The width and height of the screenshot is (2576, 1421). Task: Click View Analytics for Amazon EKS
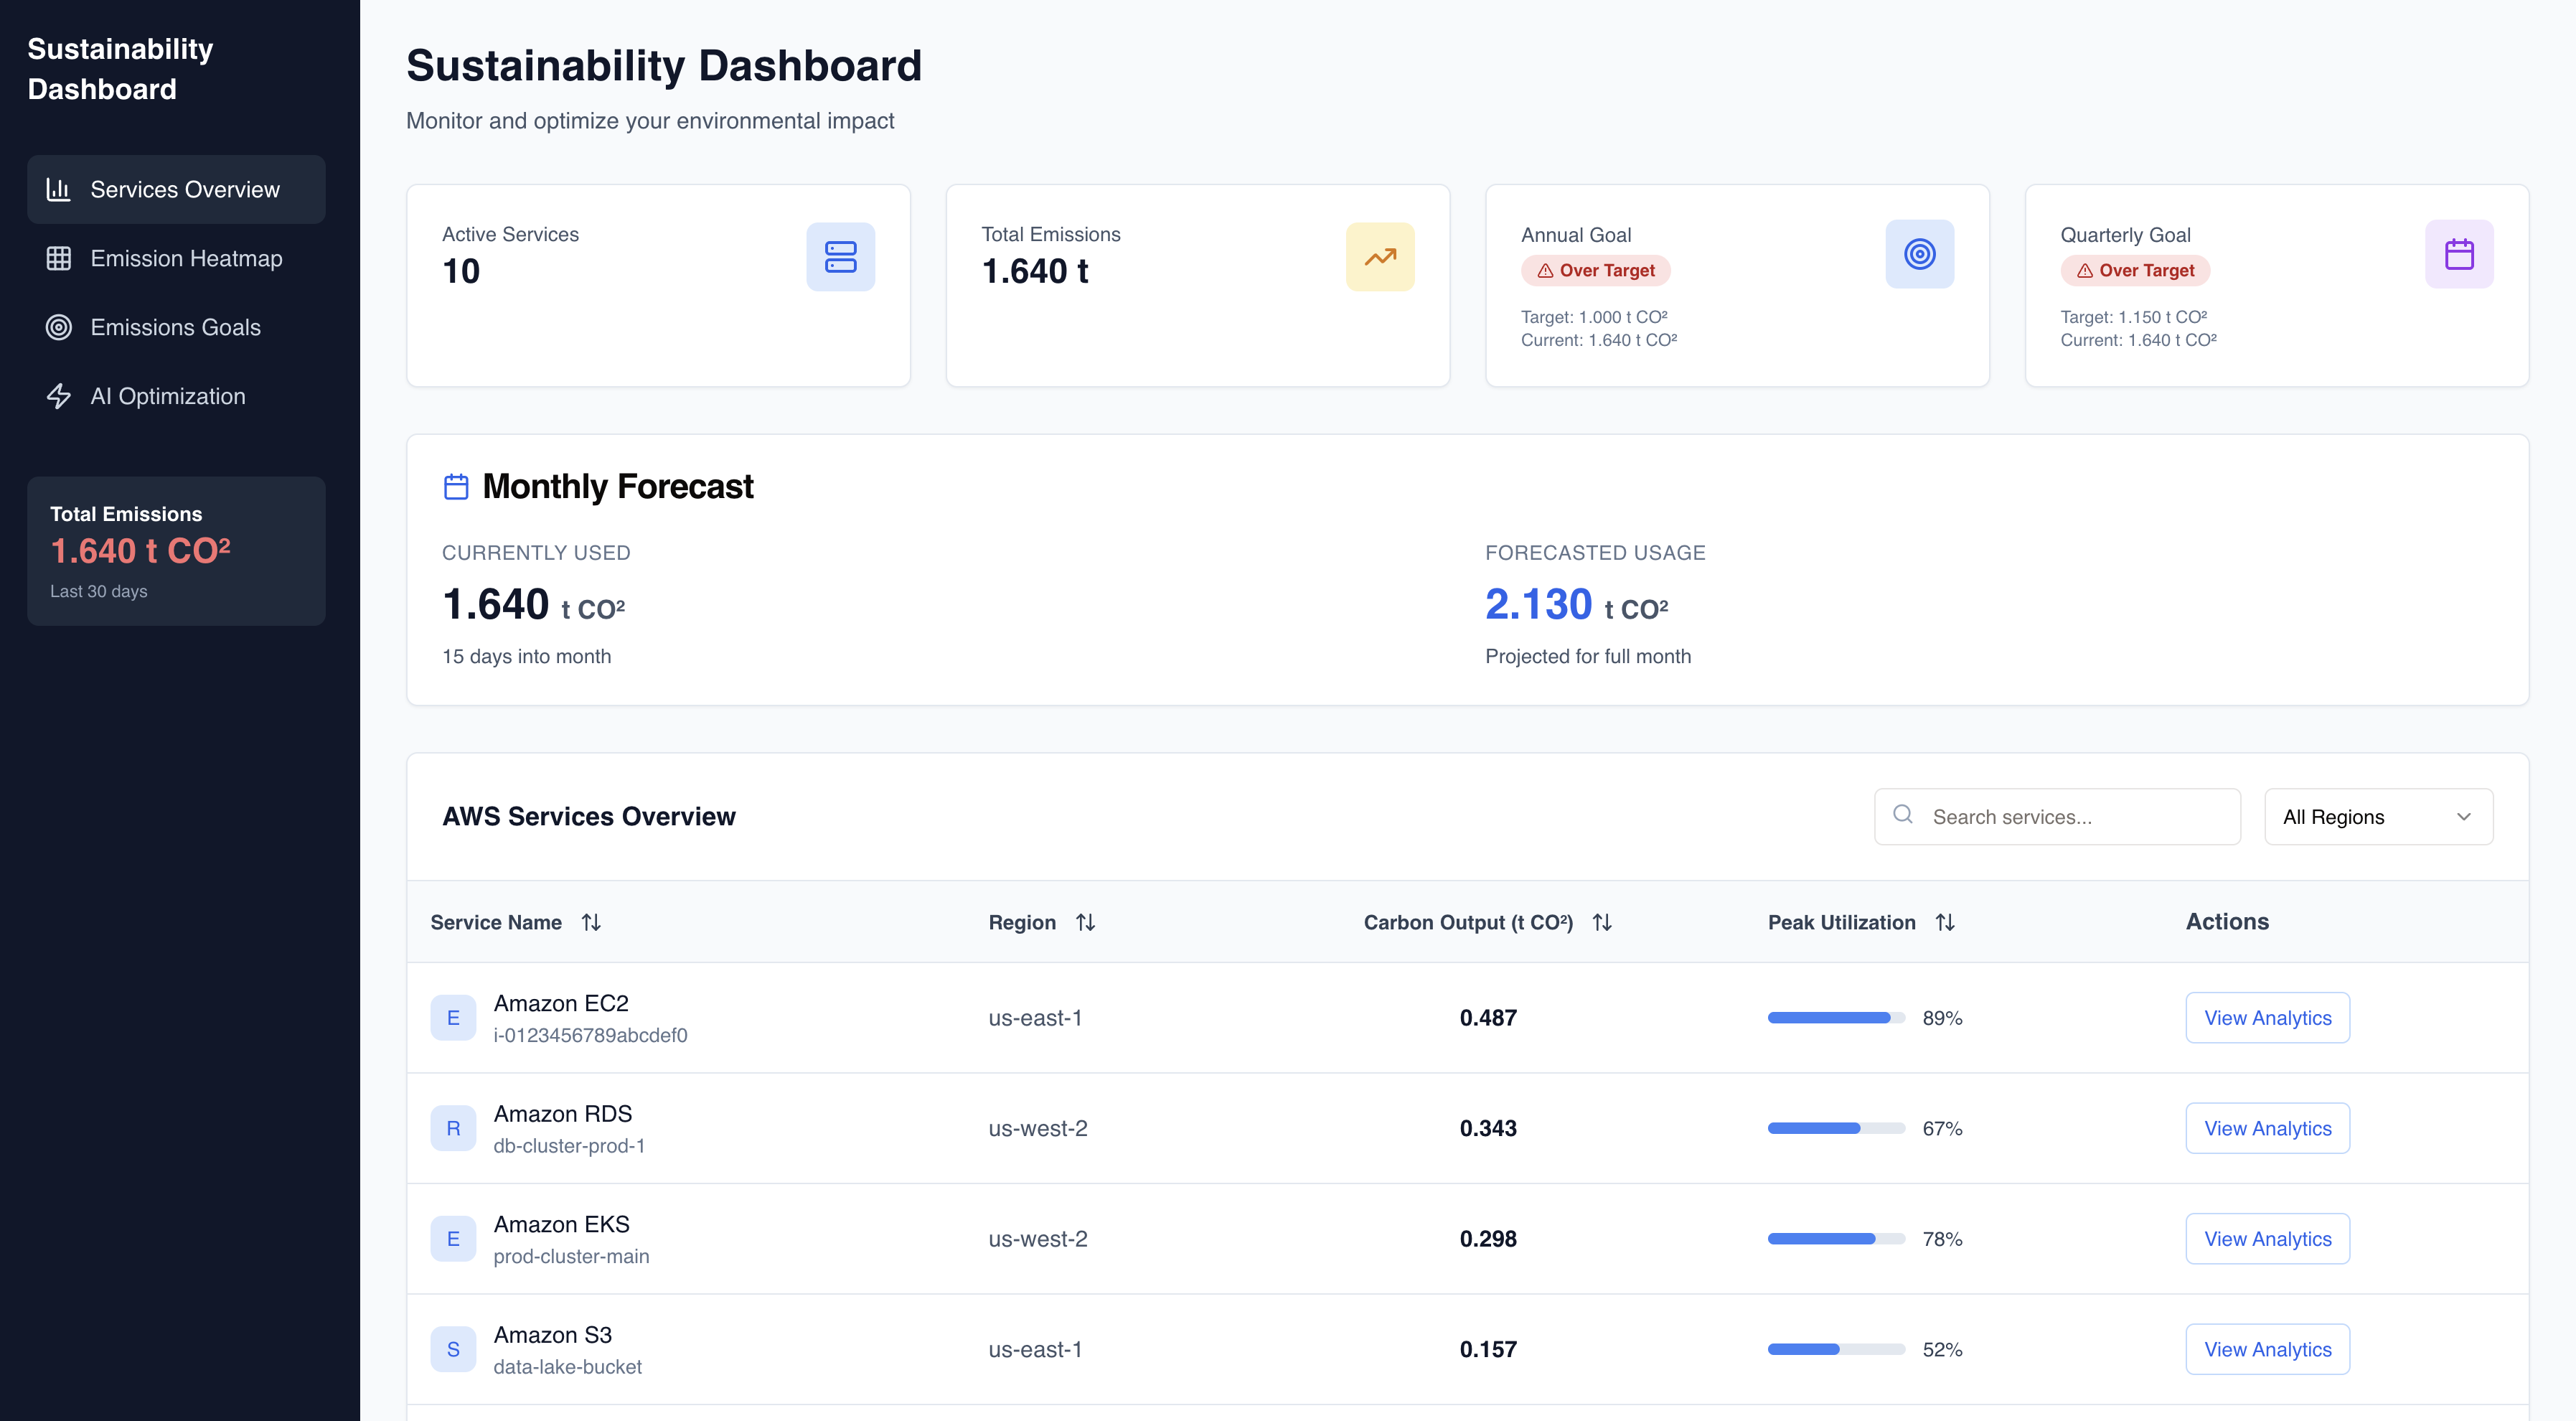pyautogui.click(x=2267, y=1239)
